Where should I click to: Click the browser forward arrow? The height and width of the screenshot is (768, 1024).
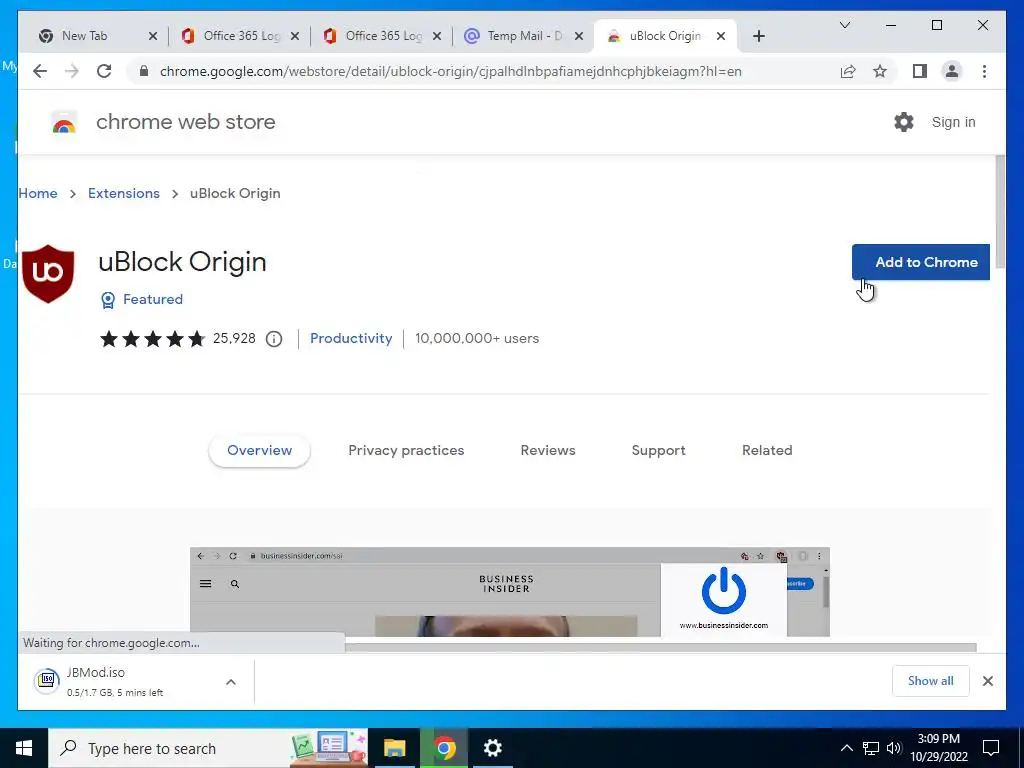click(x=72, y=71)
